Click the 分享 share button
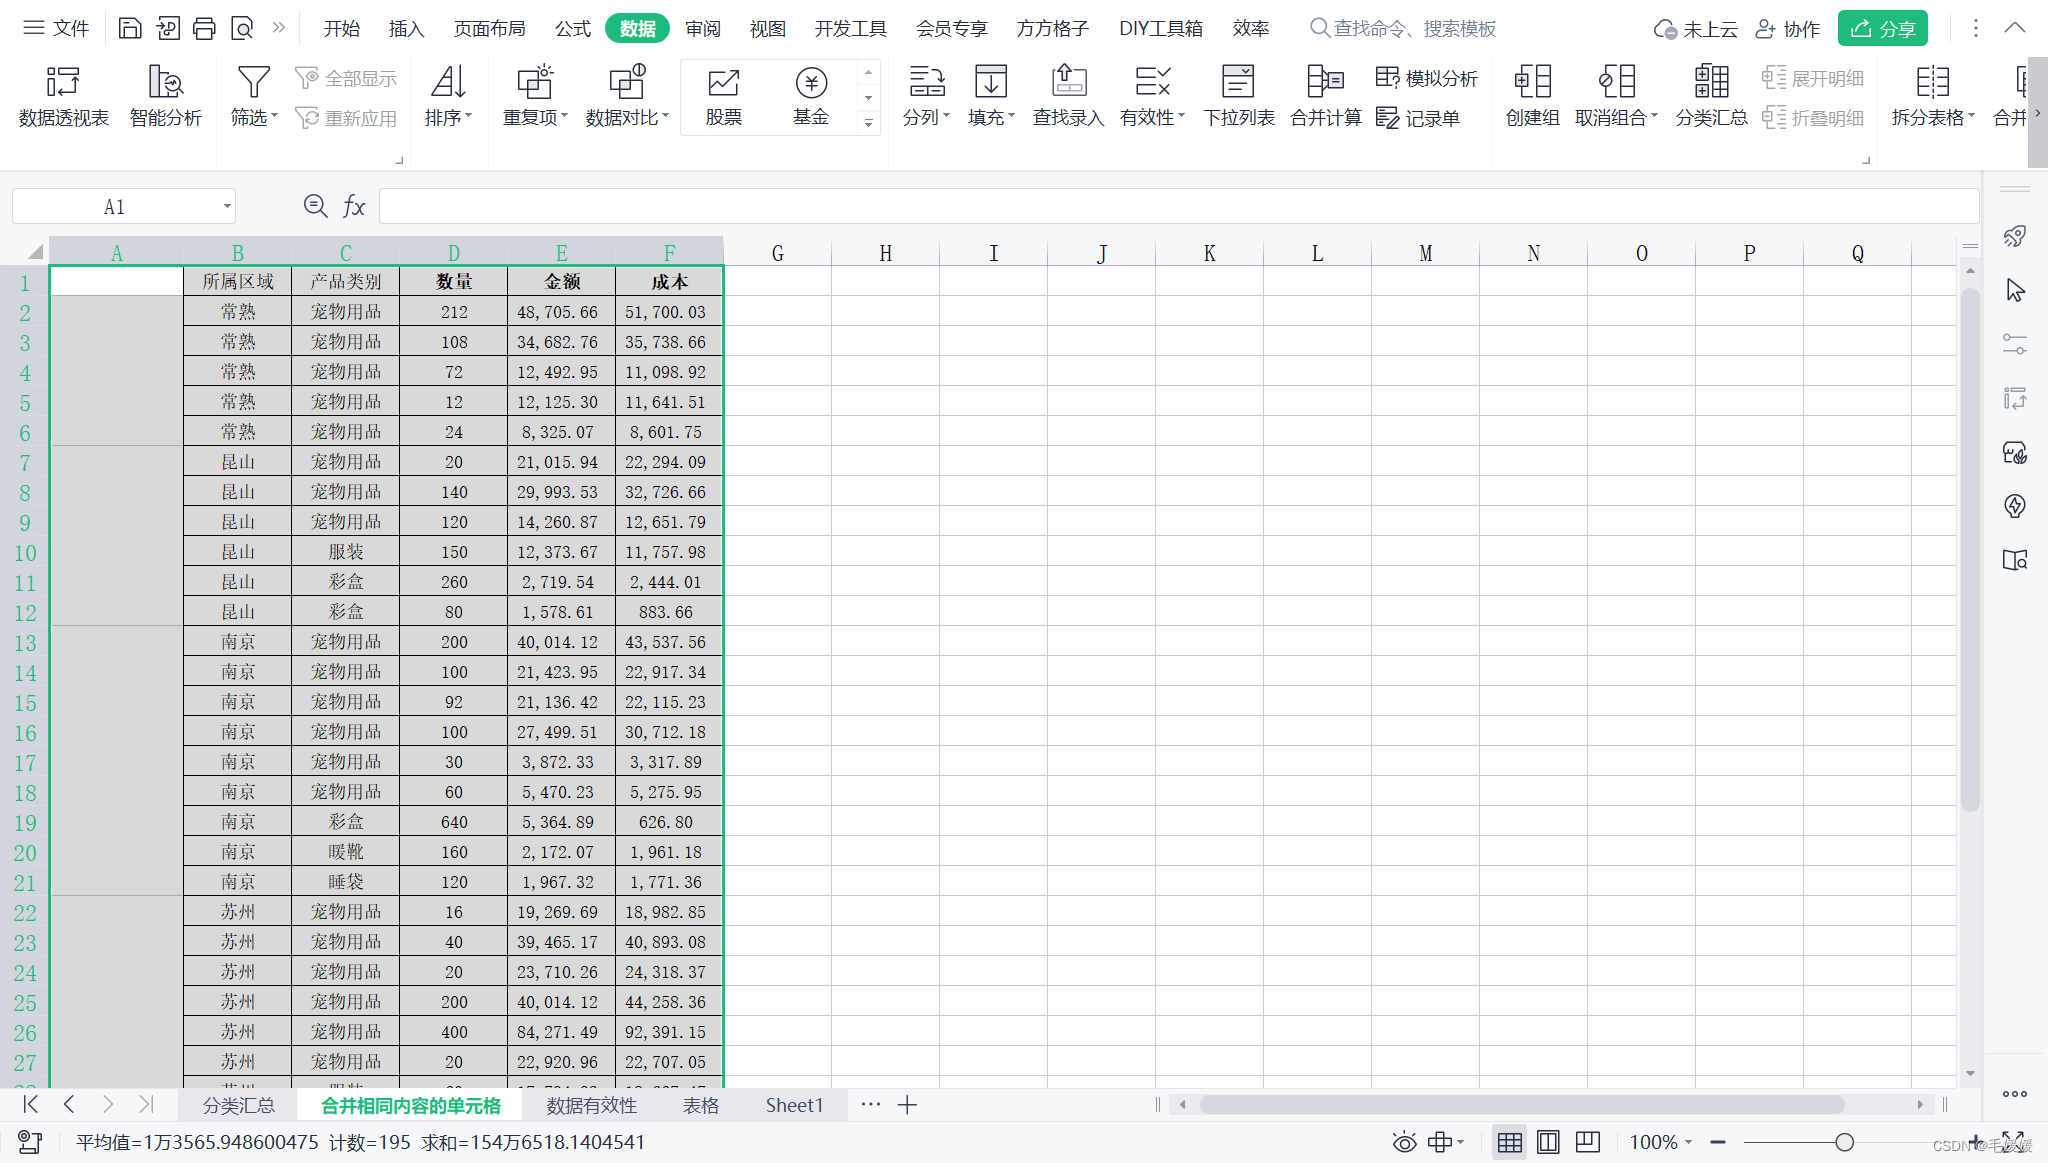The height and width of the screenshot is (1163, 2048). pos(1882,28)
